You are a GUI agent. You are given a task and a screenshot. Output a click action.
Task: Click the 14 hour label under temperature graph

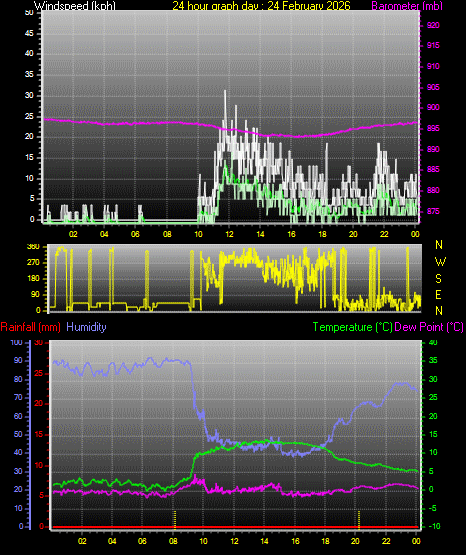[x=264, y=541]
